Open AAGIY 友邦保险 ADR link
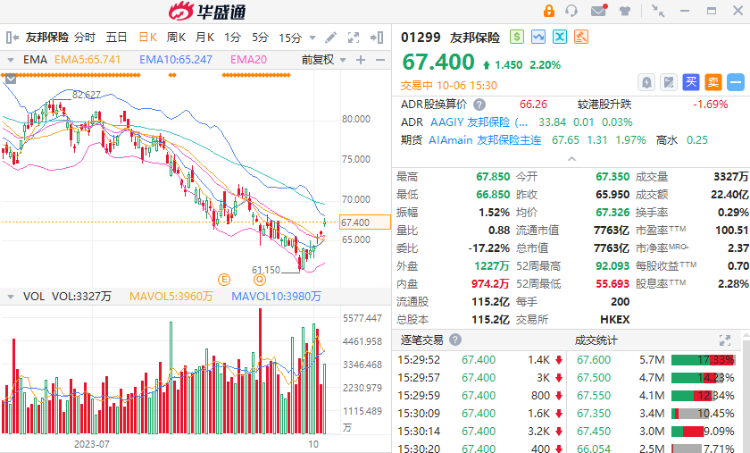Viewport: 750px width, 453px height. [479, 122]
